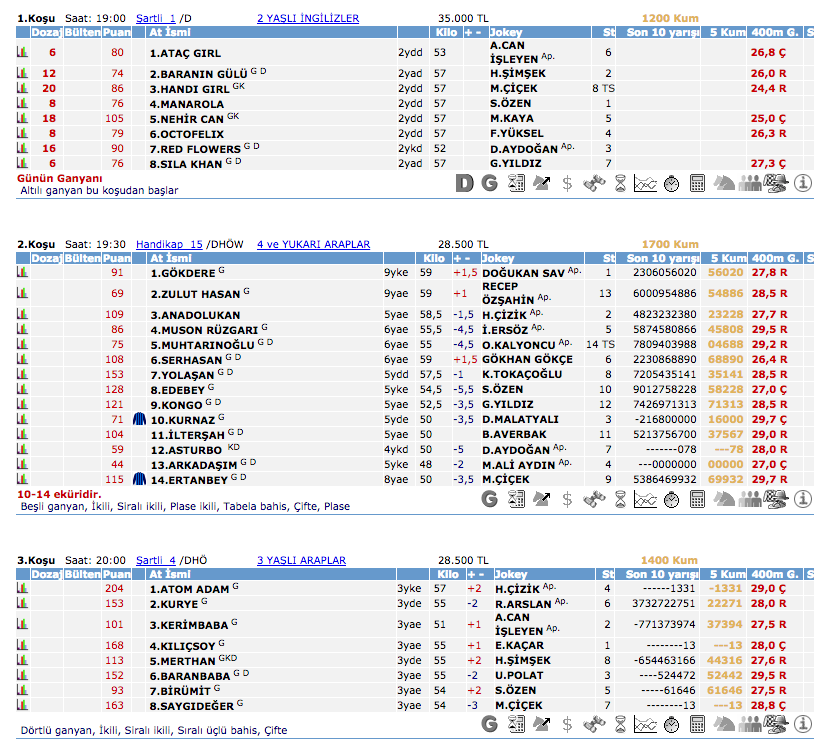Click the Jokey column header in race 2
The width and height of the screenshot is (834, 749).
click(x=510, y=258)
